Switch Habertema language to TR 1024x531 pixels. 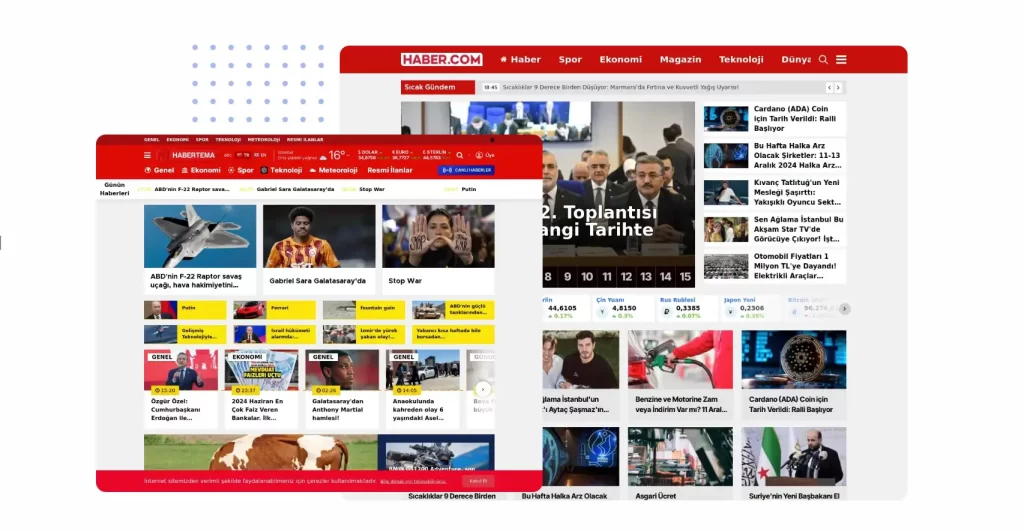click(x=243, y=155)
